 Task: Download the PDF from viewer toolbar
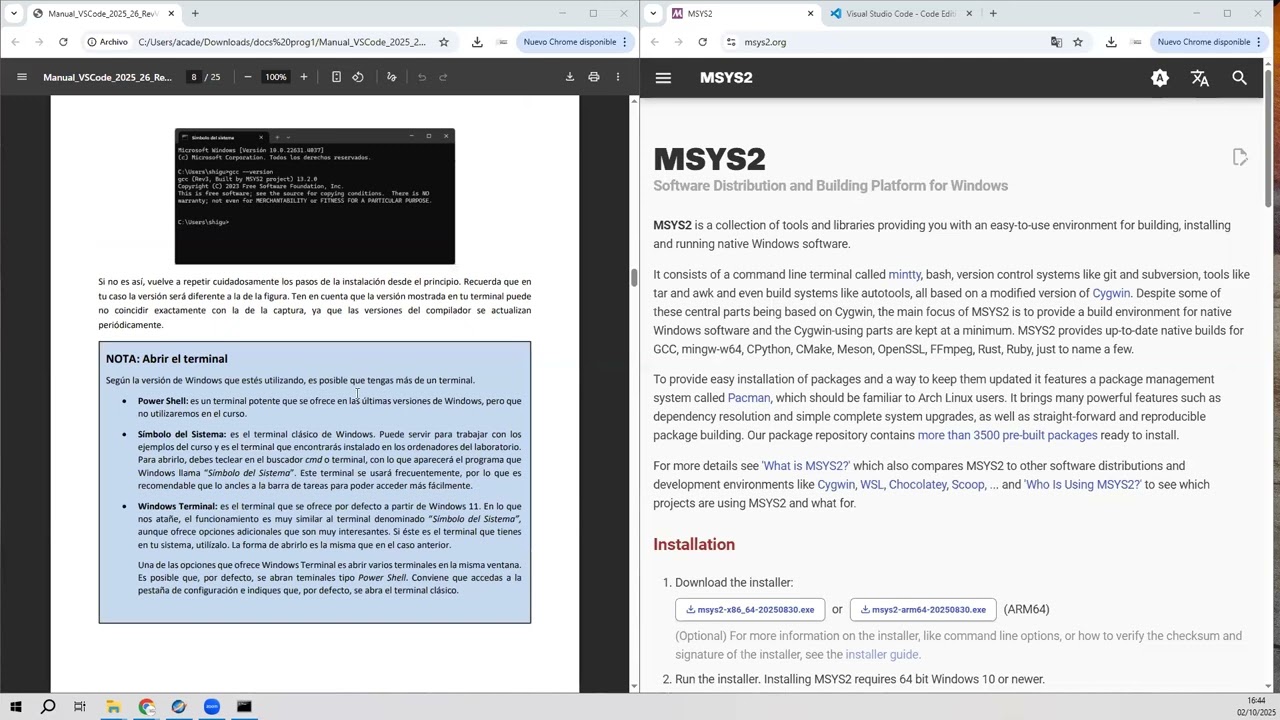[x=570, y=77]
